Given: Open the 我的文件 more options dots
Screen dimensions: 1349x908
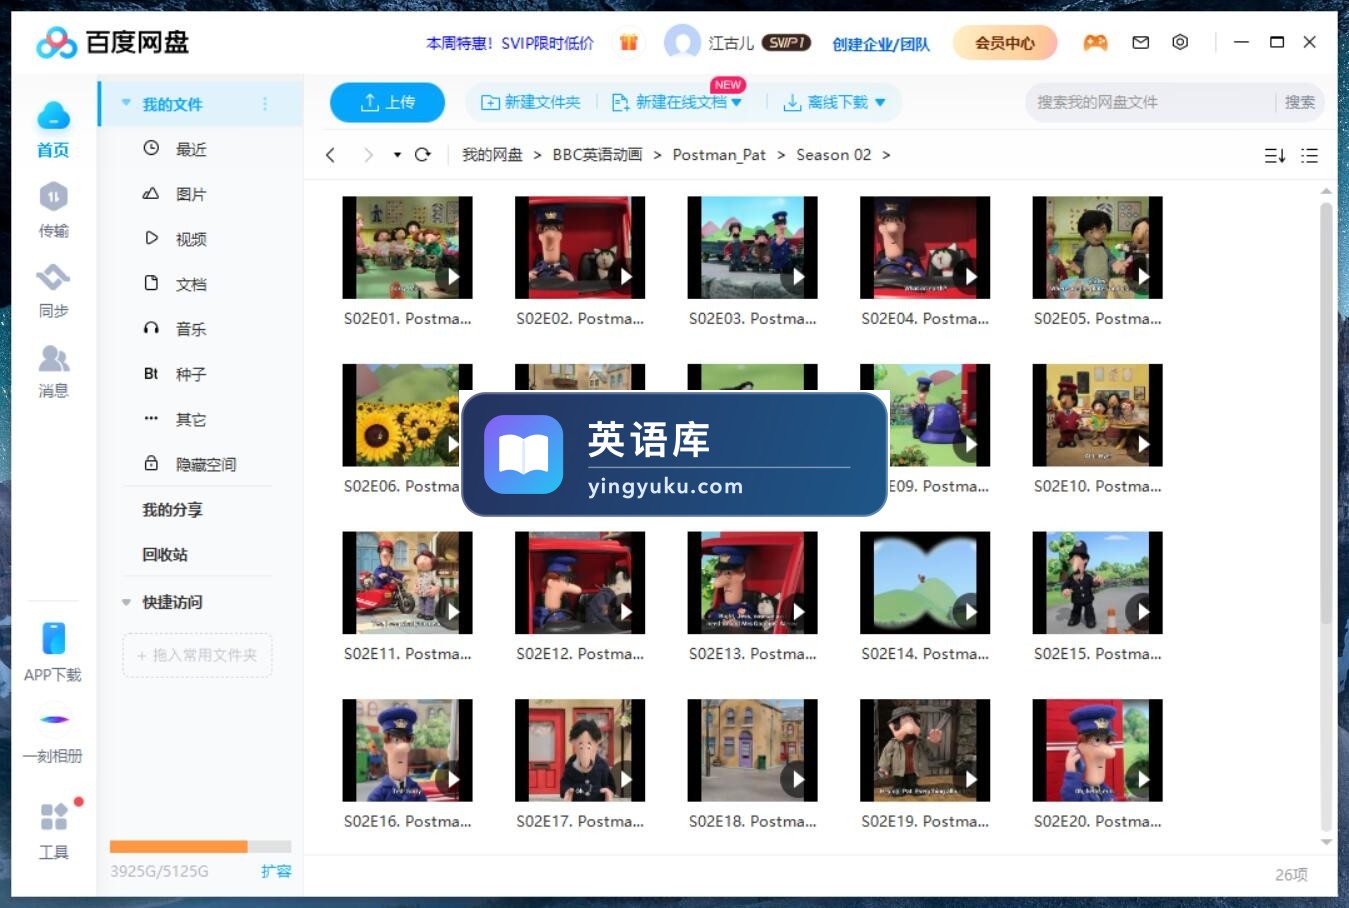Looking at the screenshot, I should tap(265, 103).
